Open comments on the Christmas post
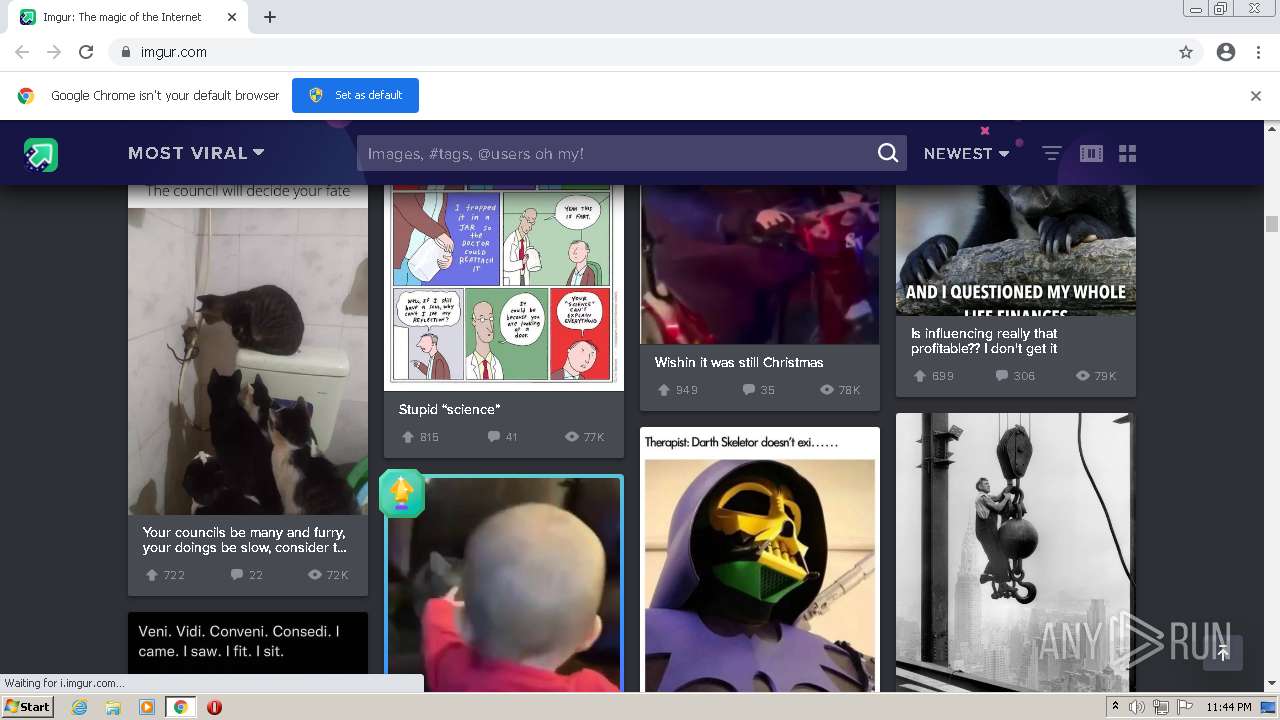This screenshot has width=1280, height=720. pyautogui.click(x=749, y=390)
